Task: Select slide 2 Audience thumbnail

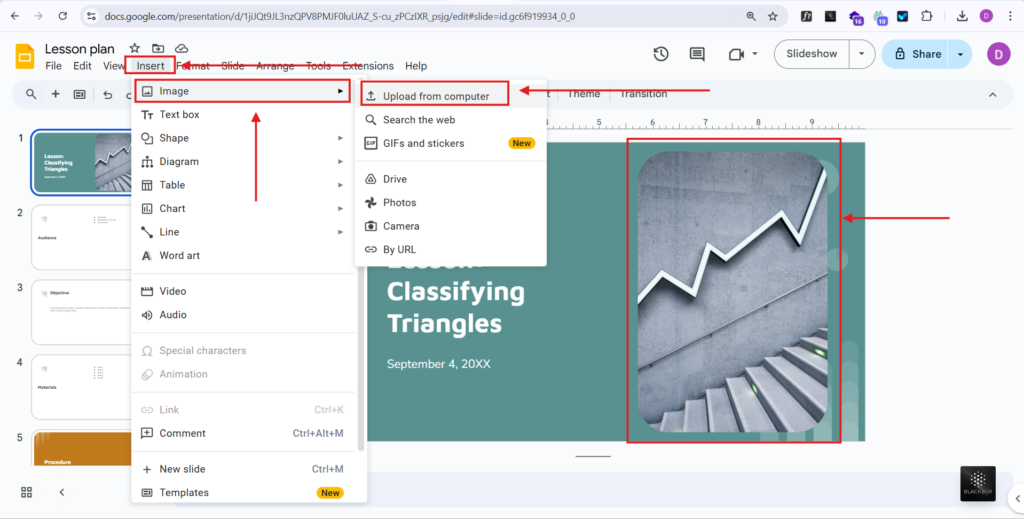Action: [82, 238]
